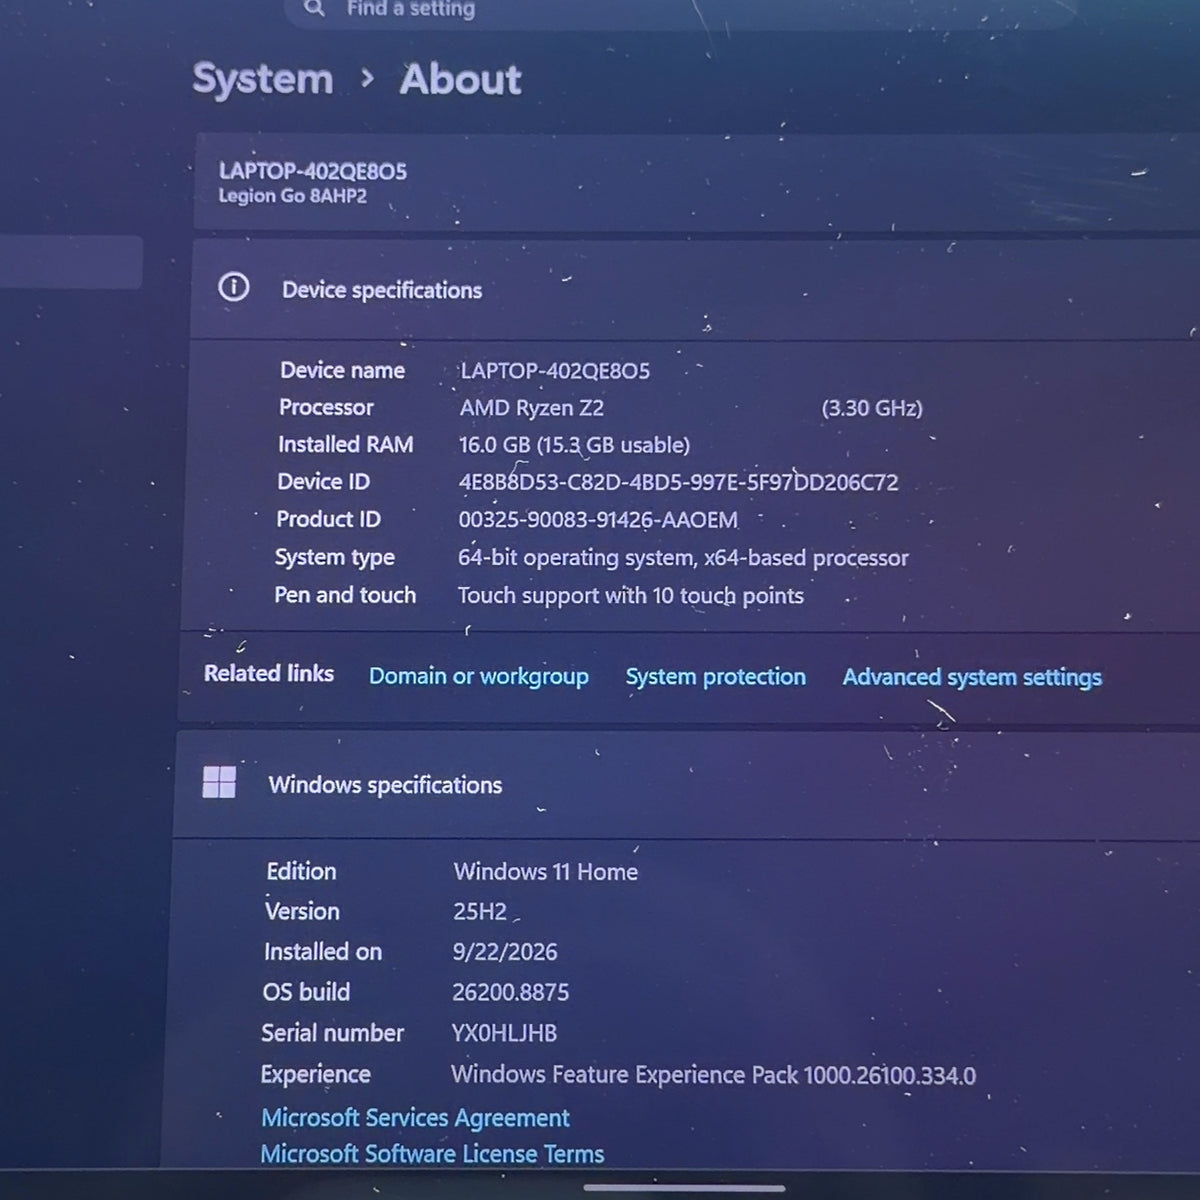Open Microsoft Software License Terms
1200x1200 pixels.
(x=432, y=1154)
